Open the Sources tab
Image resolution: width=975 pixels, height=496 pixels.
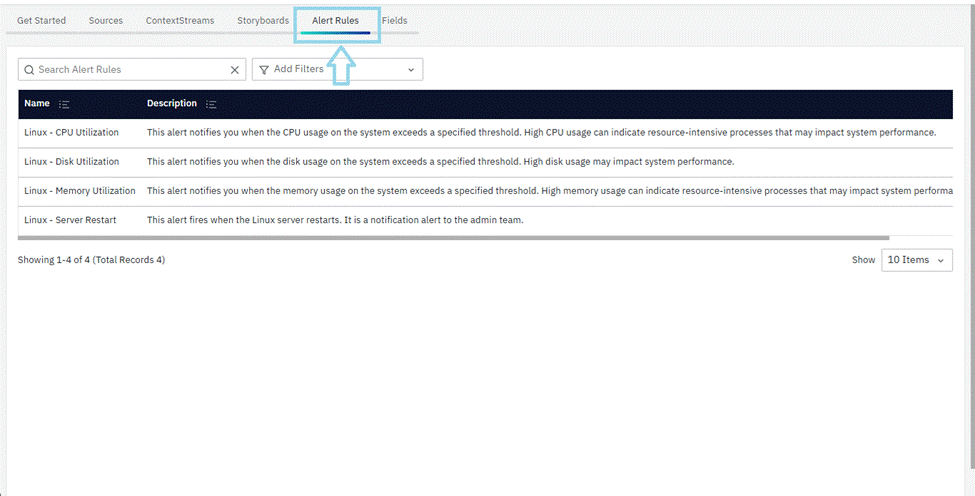(x=106, y=21)
